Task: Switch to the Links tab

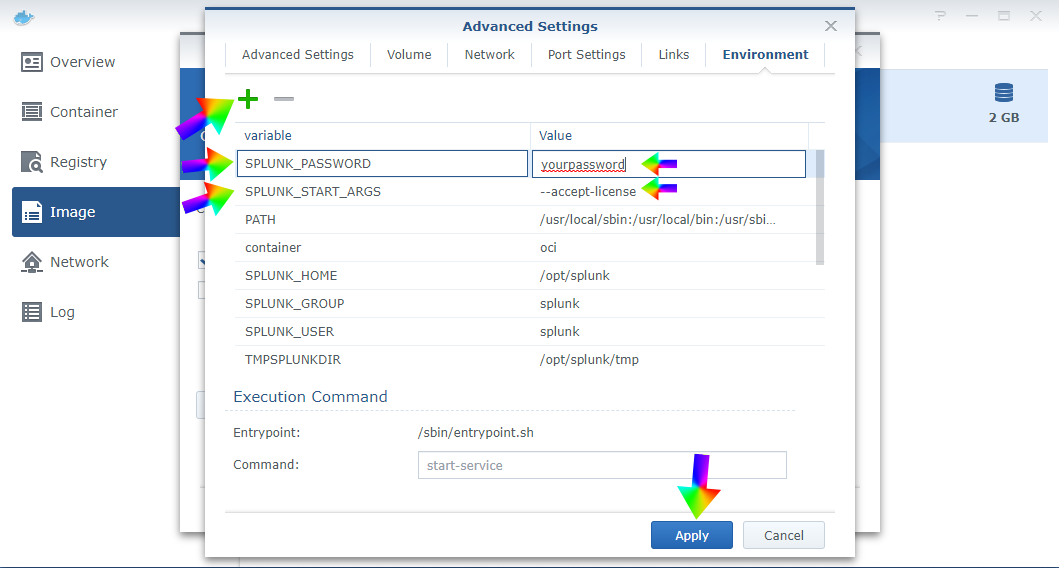Action: point(674,55)
